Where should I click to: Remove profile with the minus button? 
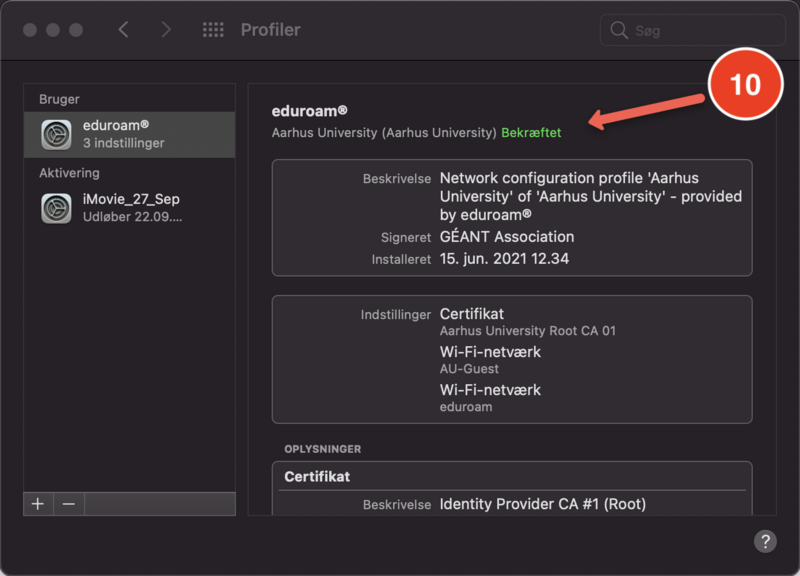[68, 504]
